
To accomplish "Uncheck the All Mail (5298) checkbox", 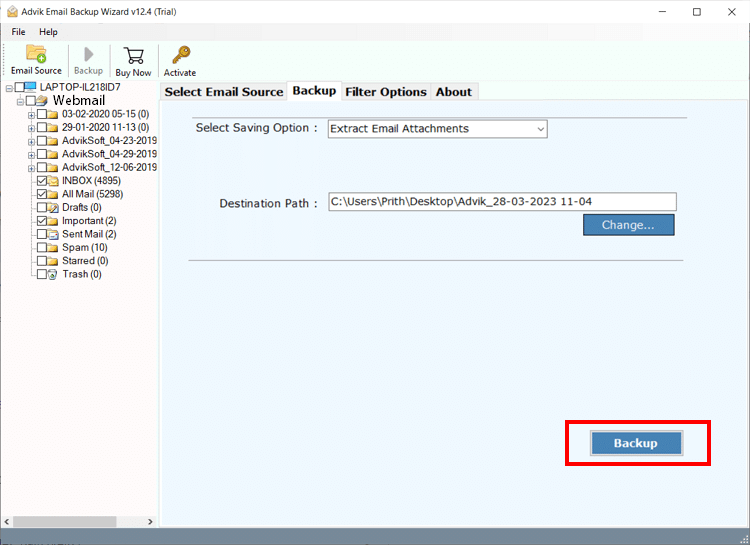I will pos(42,194).
